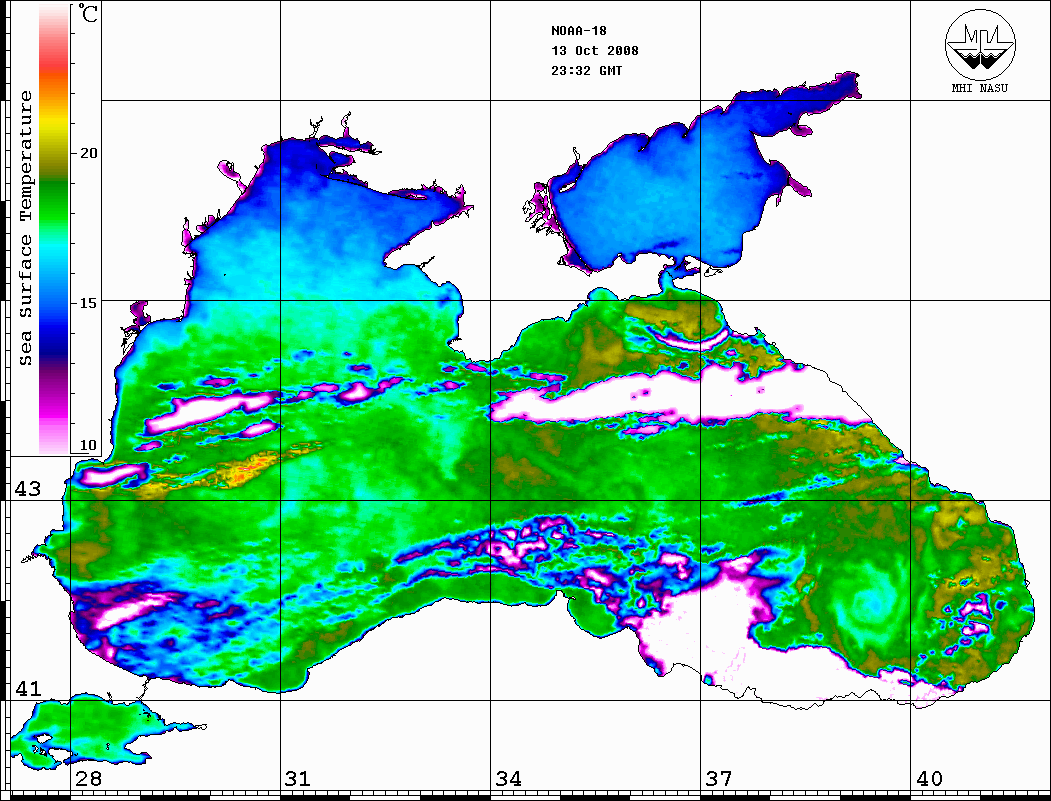
Task: Click the 'MHI NASU' caption text
Action: pyautogui.click(x=979, y=88)
